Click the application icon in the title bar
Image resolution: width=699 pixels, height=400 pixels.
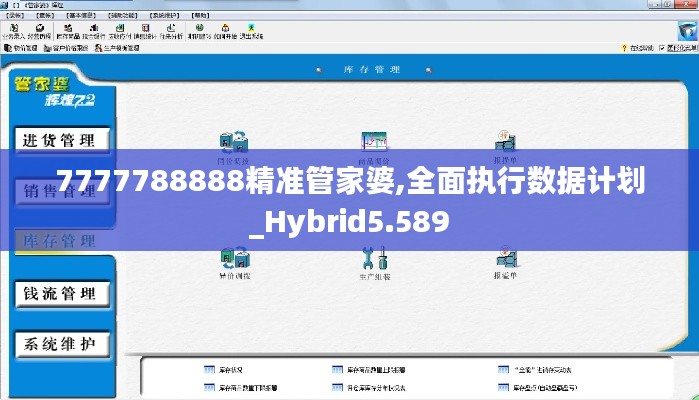pos(4,4)
